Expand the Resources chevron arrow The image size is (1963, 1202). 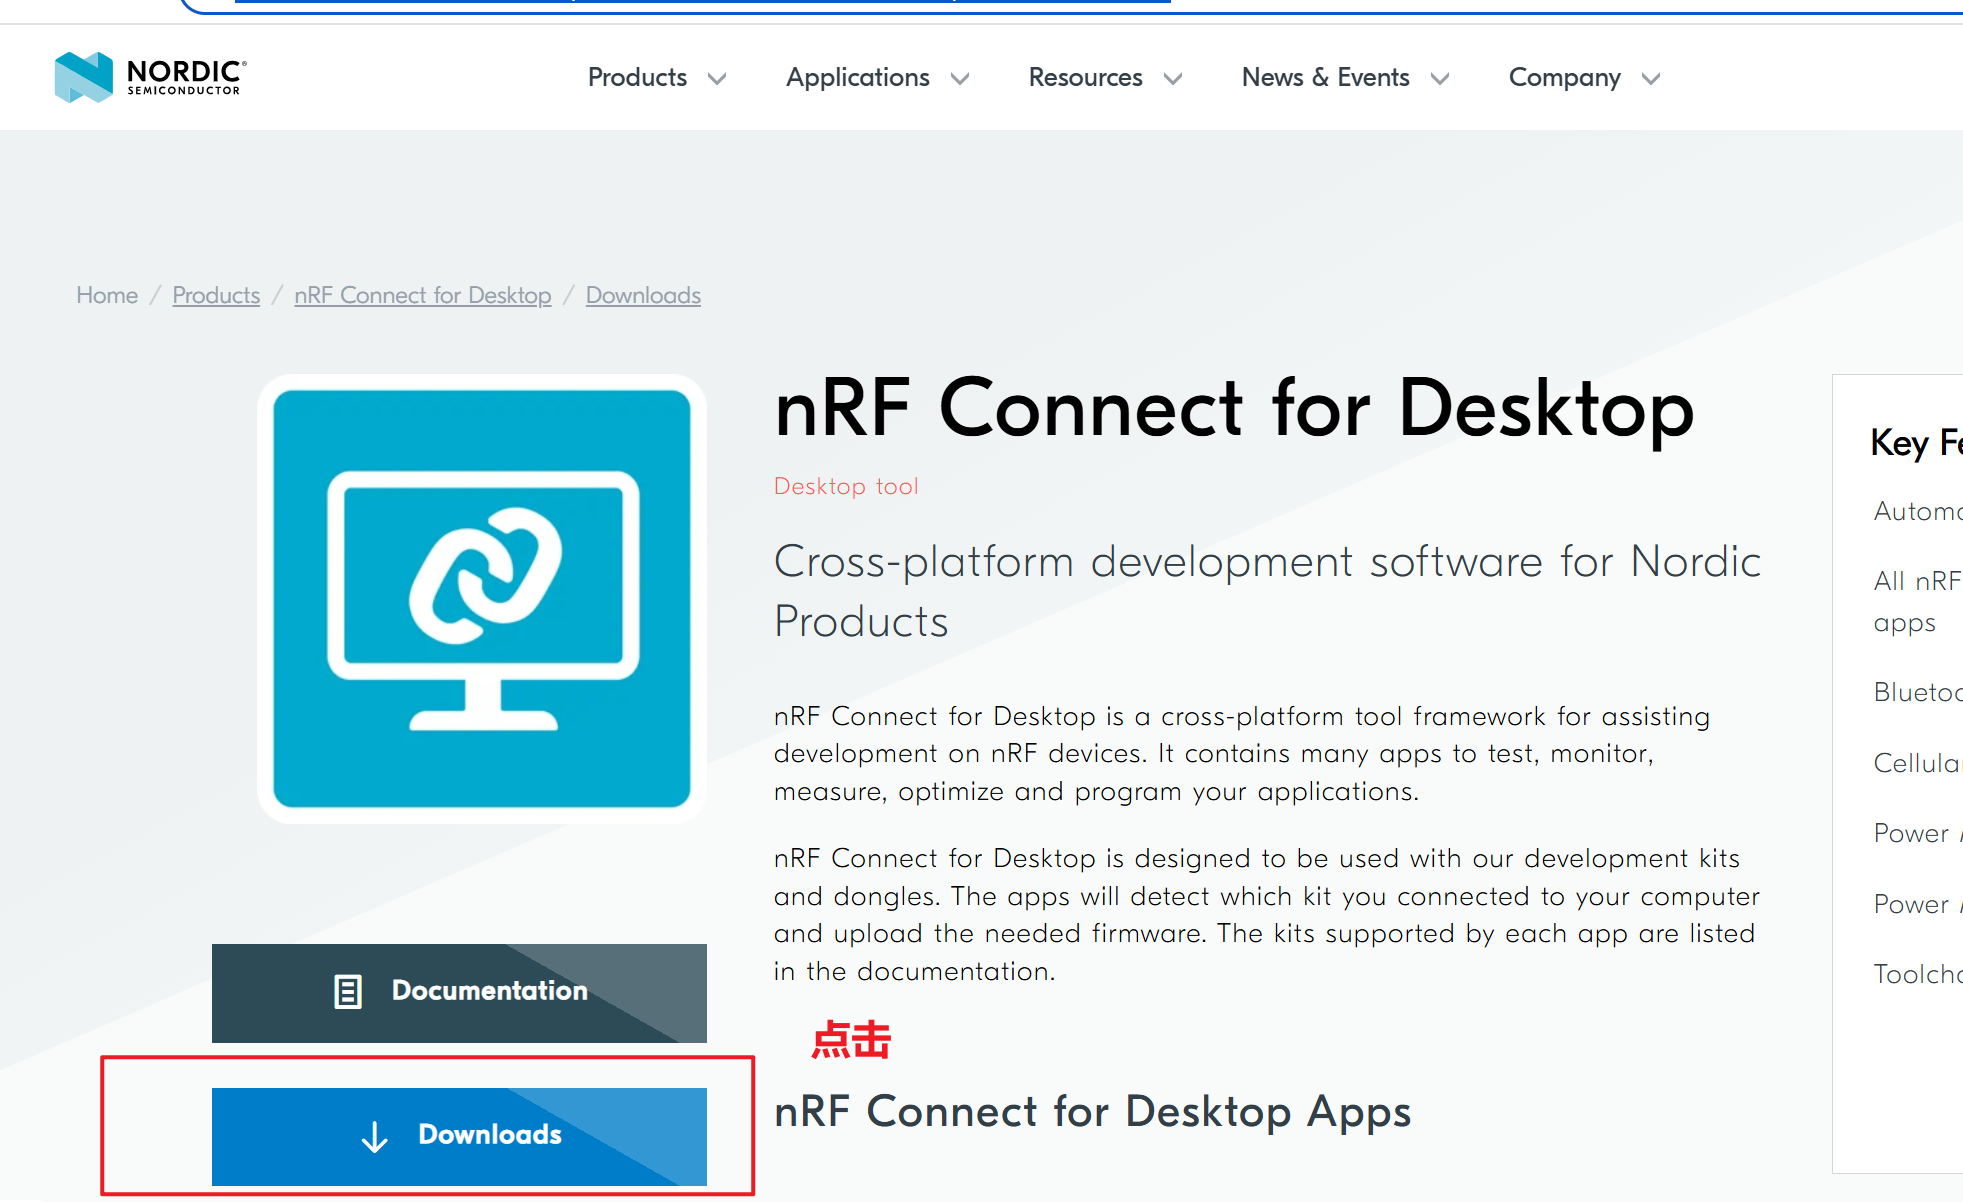click(1173, 79)
